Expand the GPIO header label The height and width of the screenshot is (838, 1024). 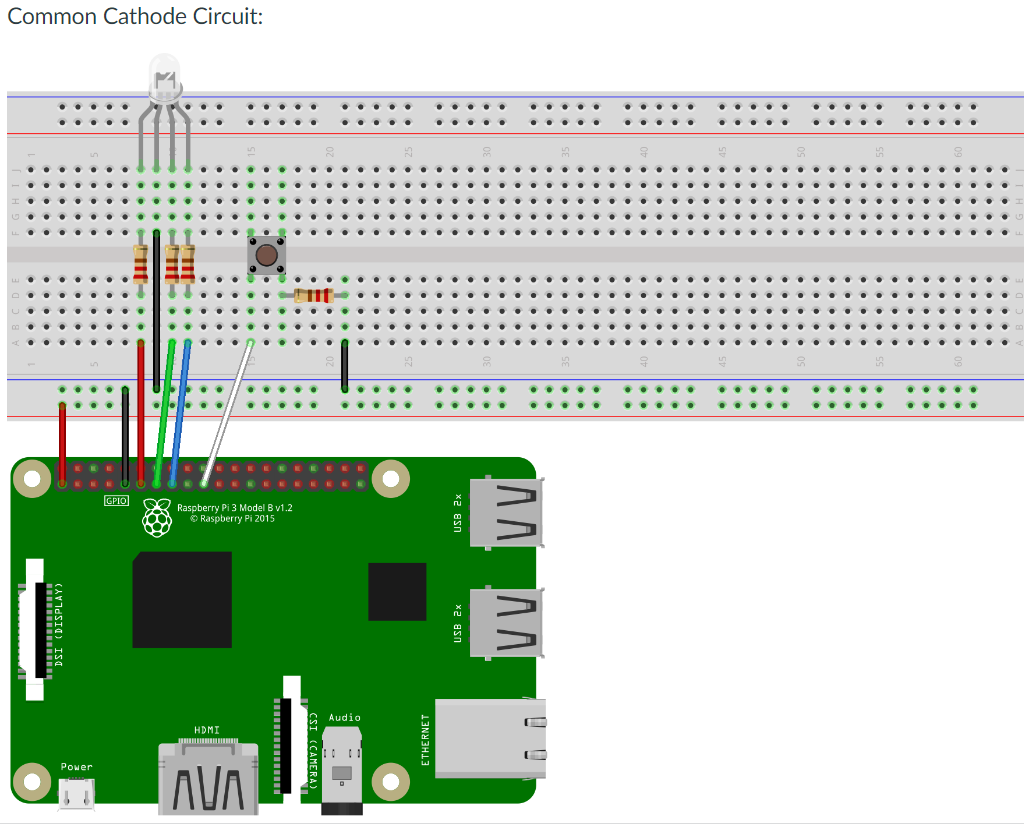click(x=116, y=500)
